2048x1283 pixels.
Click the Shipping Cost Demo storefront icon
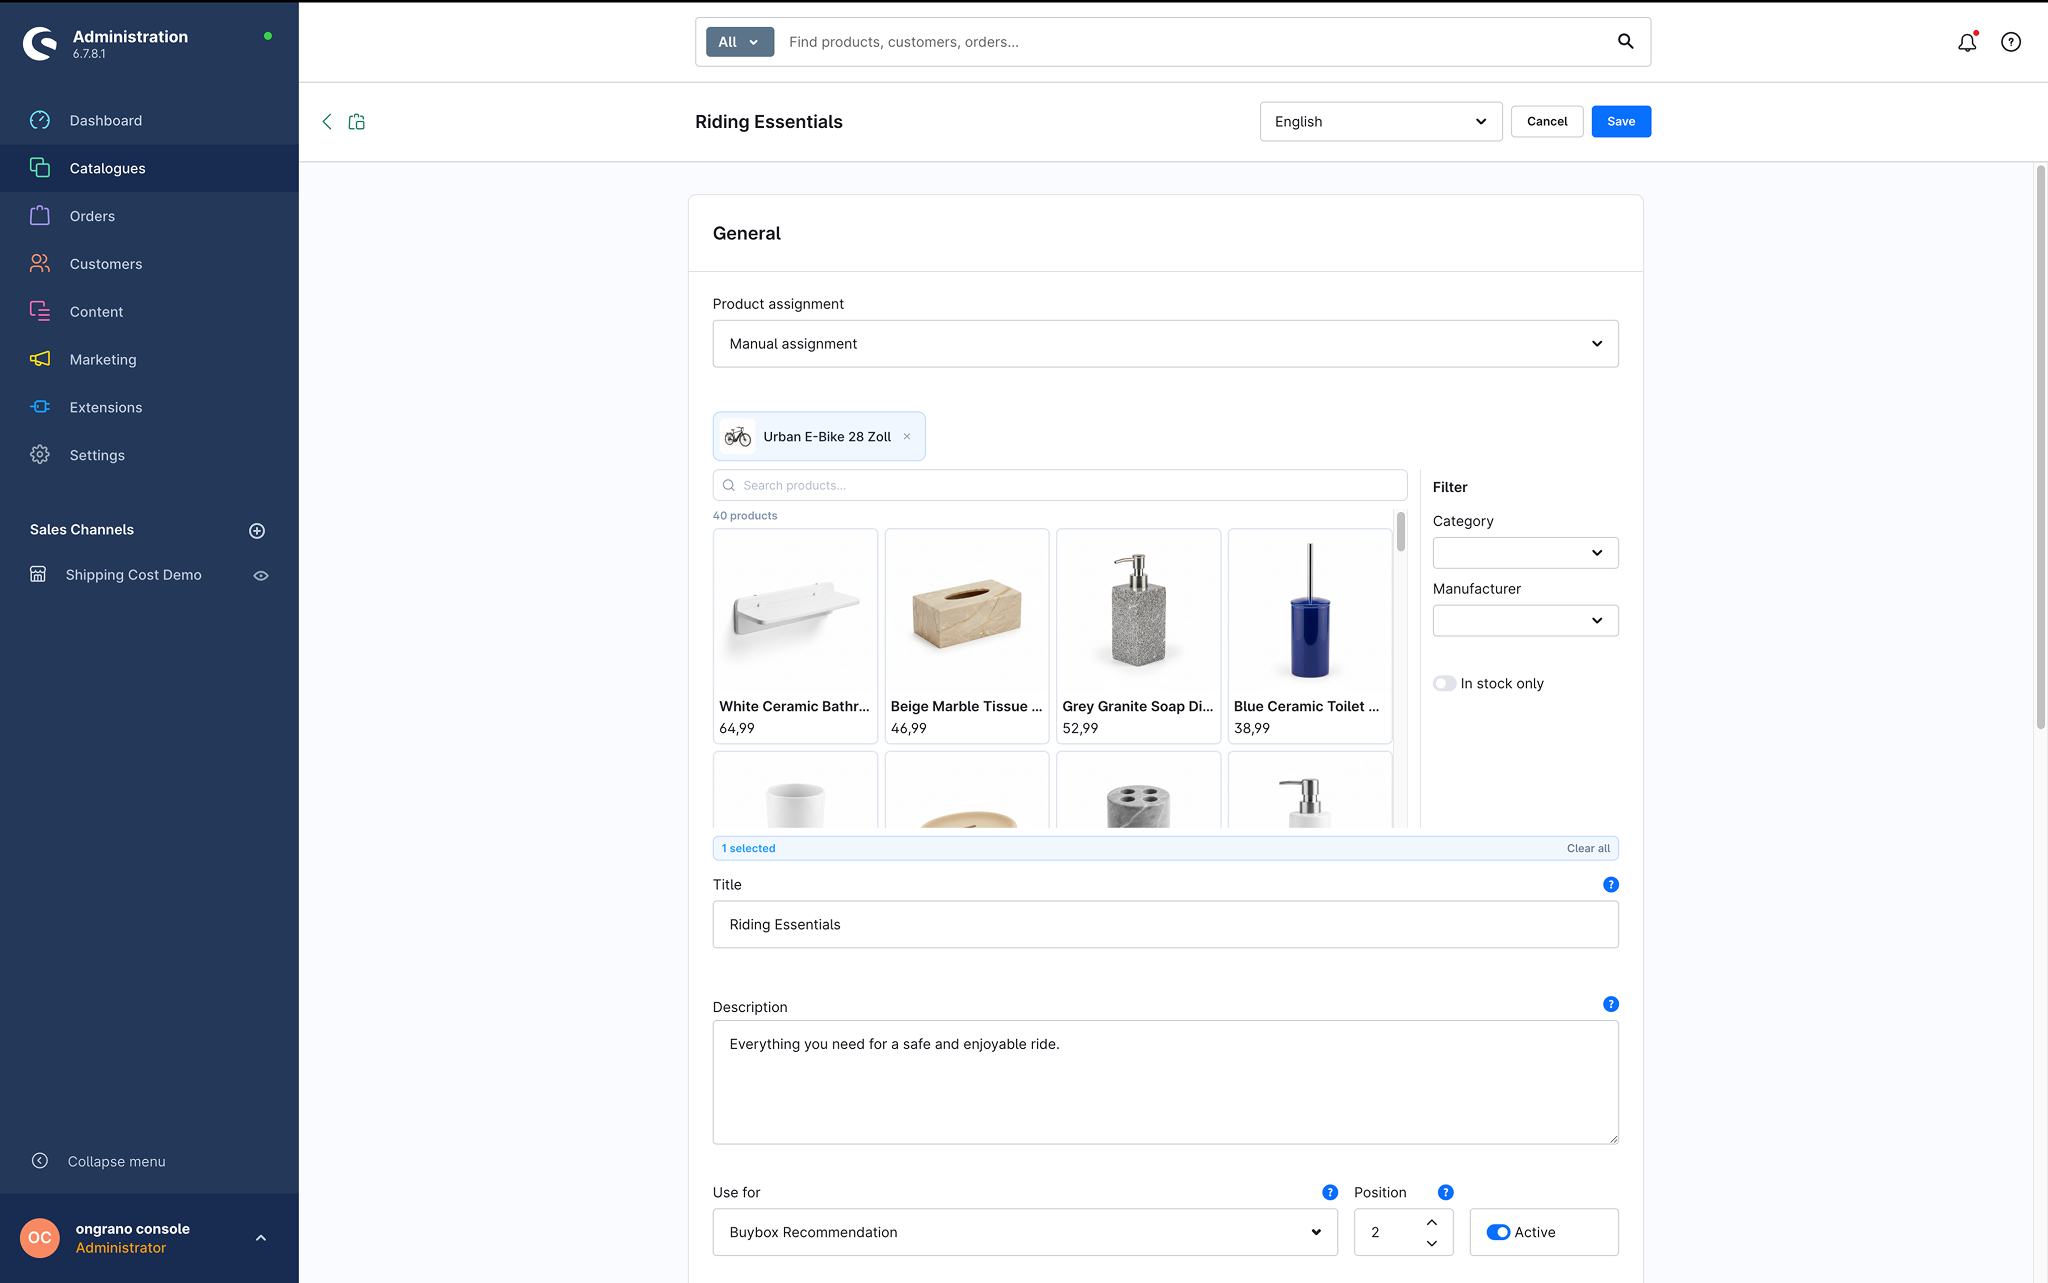pyautogui.click(x=38, y=575)
